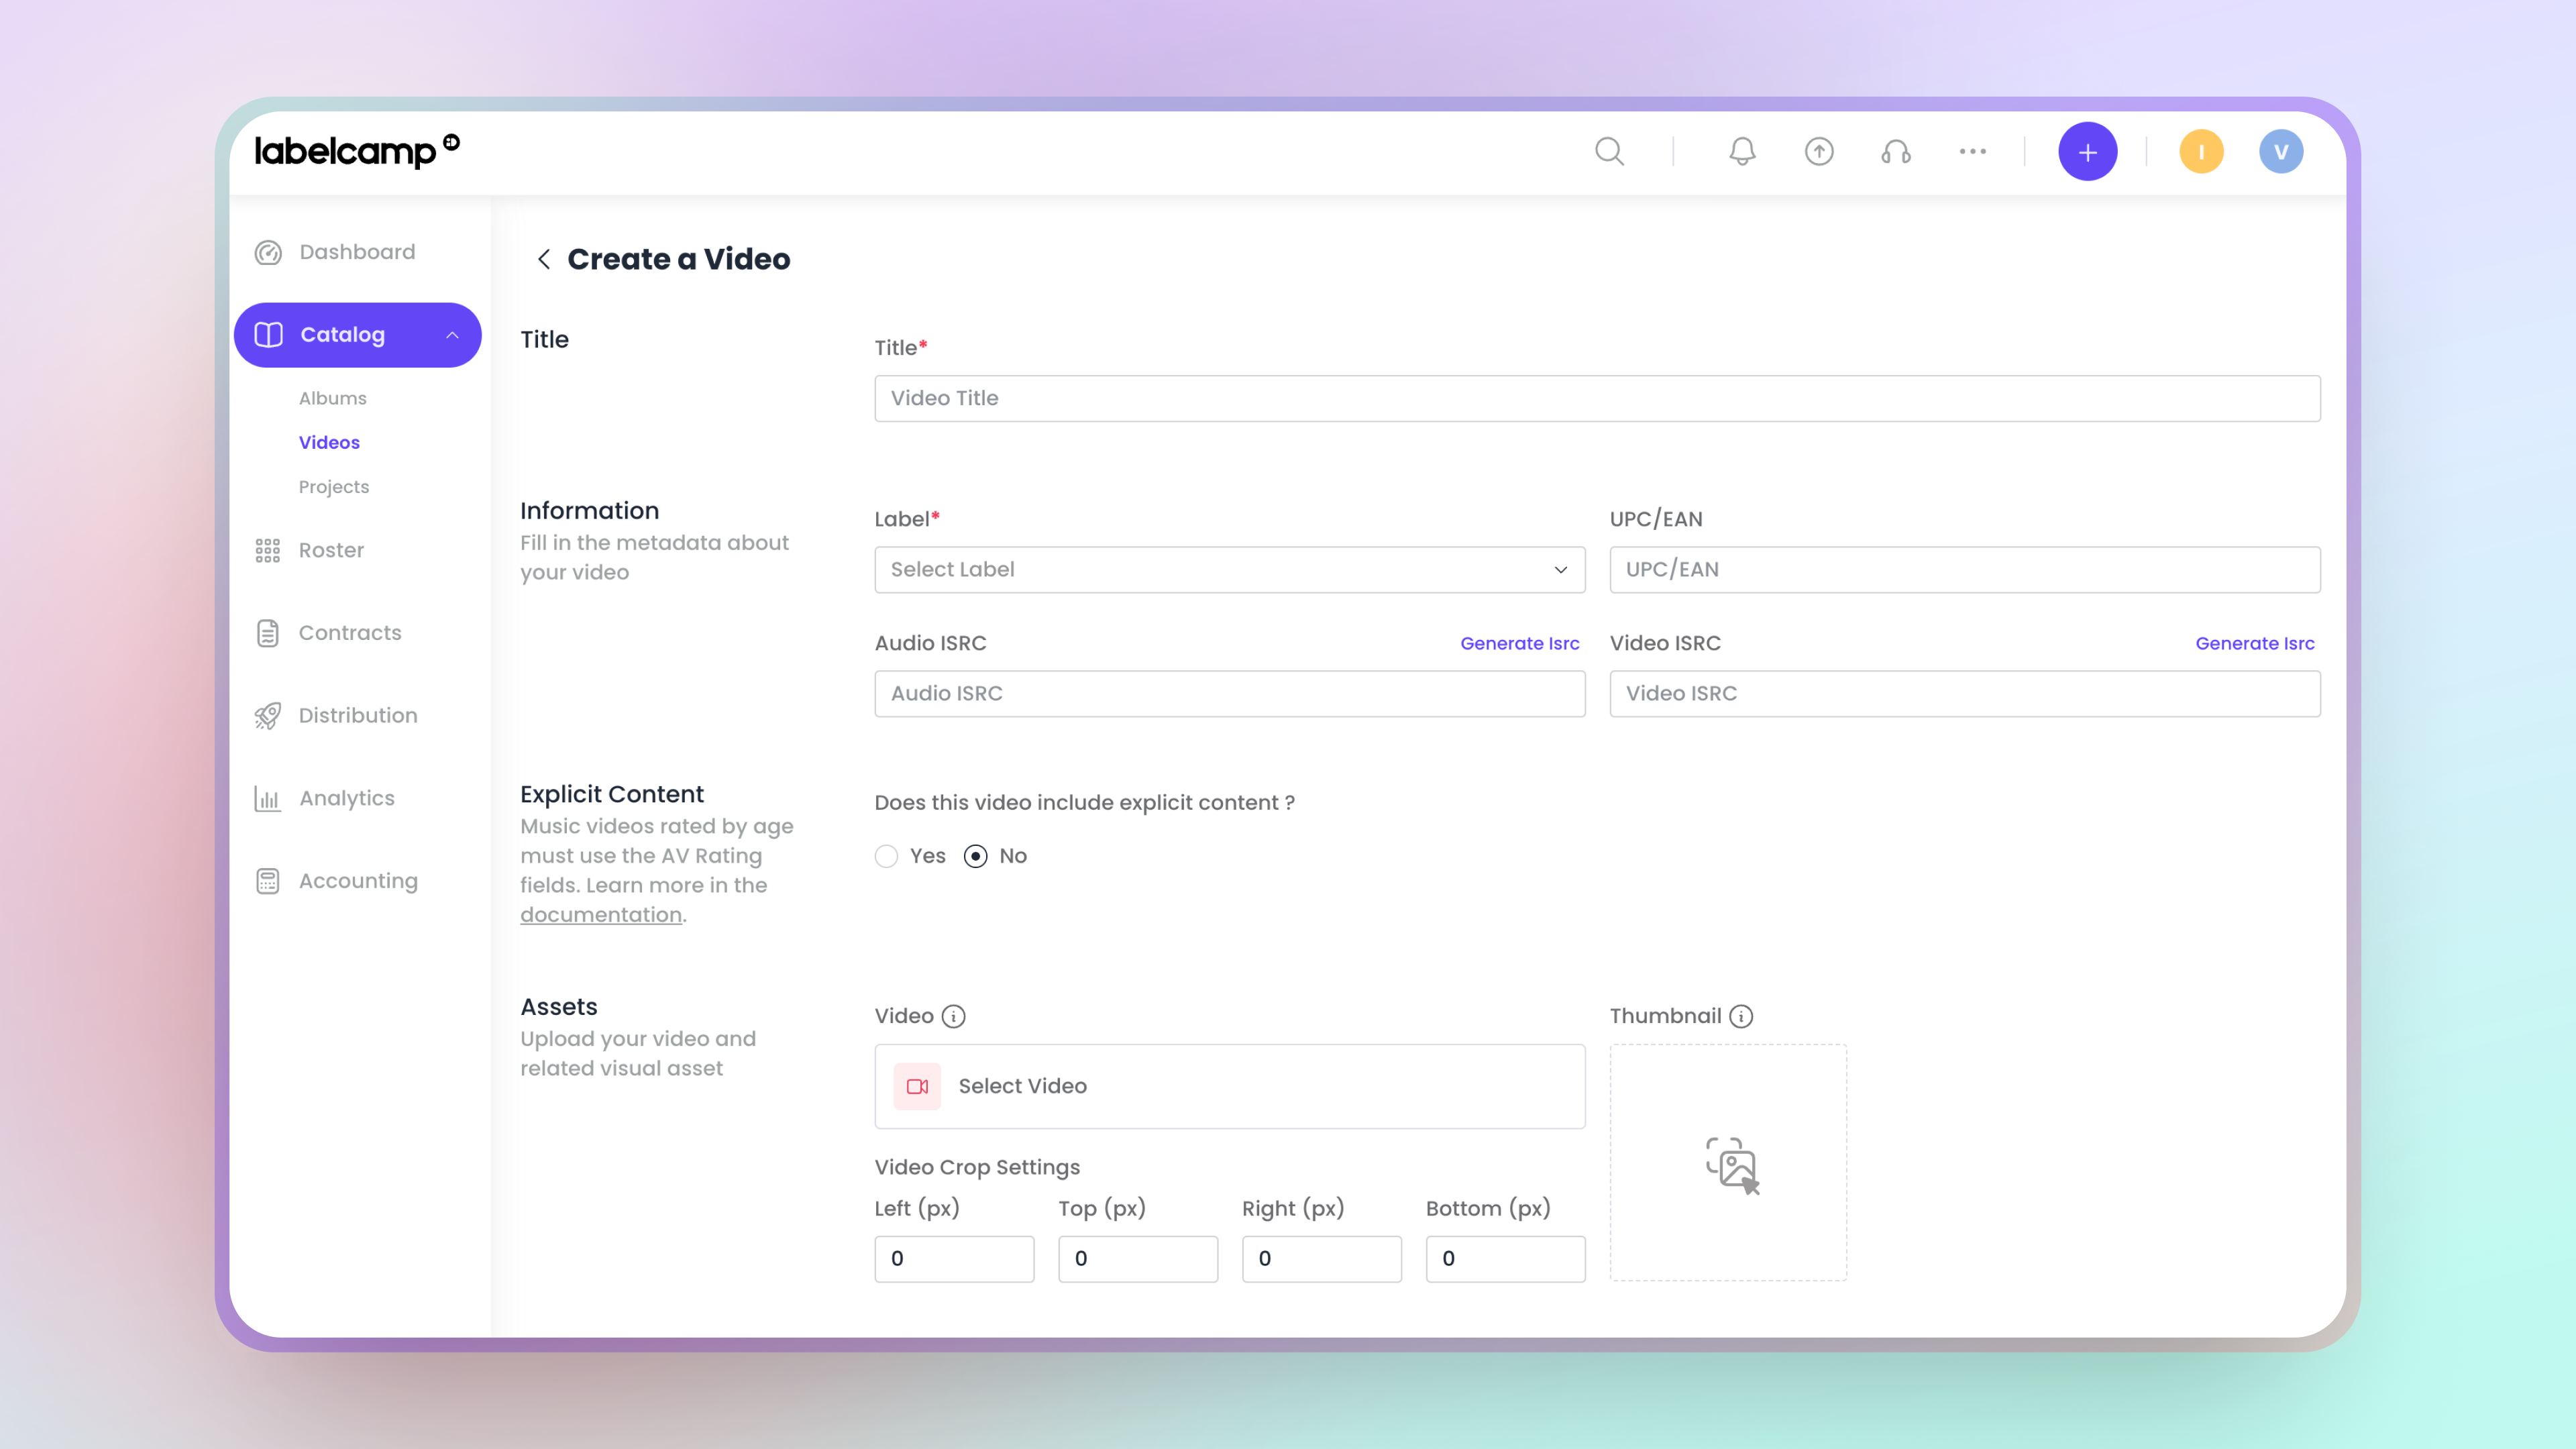The image size is (2576, 1449).
Task: Click the search magnifier icon
Action: coord(1609,152)
